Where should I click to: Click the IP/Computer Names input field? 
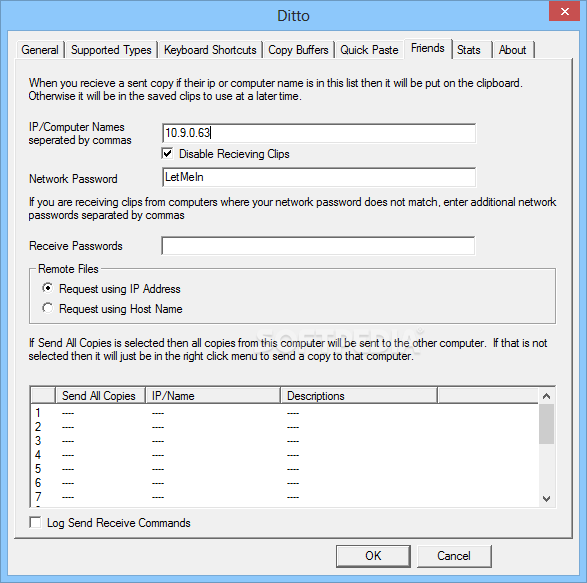(319, 133)
